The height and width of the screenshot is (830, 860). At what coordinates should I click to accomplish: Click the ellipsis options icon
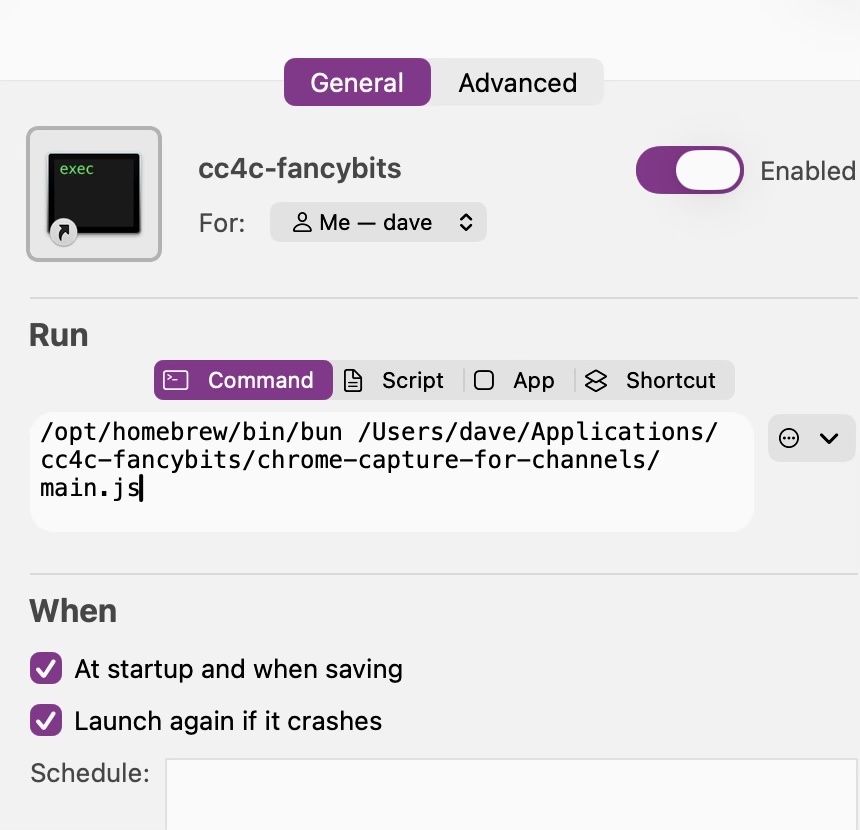click(789, 438)
